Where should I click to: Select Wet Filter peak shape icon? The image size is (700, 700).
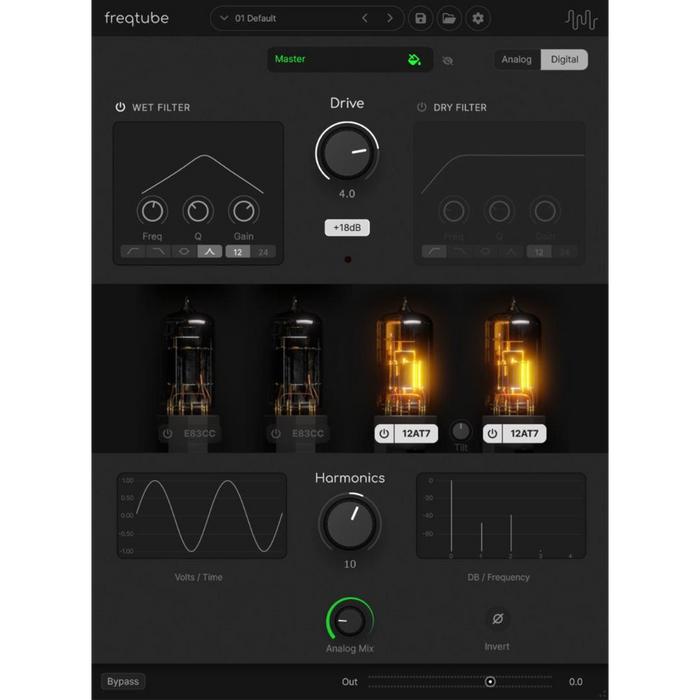coord(209,252)
